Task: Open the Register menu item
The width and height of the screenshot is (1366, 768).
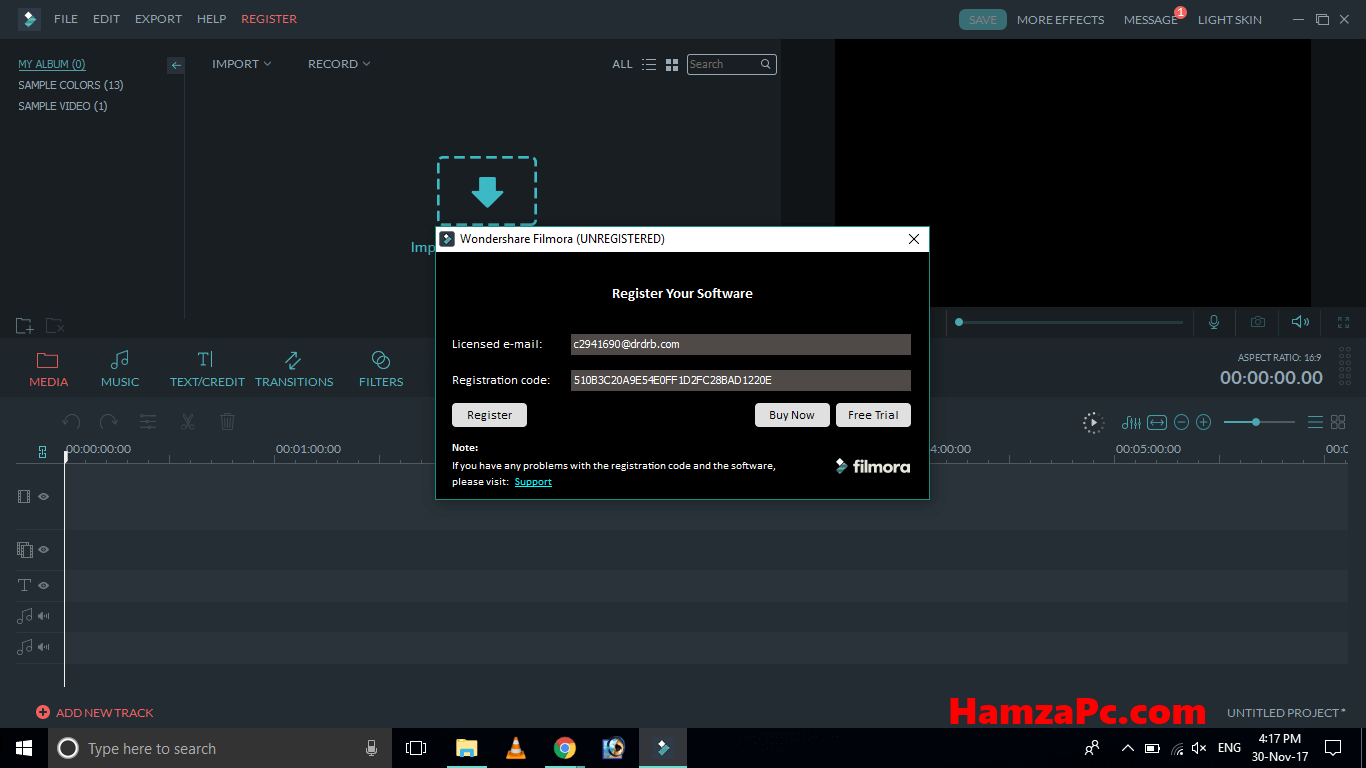Action: pos(269,19)
